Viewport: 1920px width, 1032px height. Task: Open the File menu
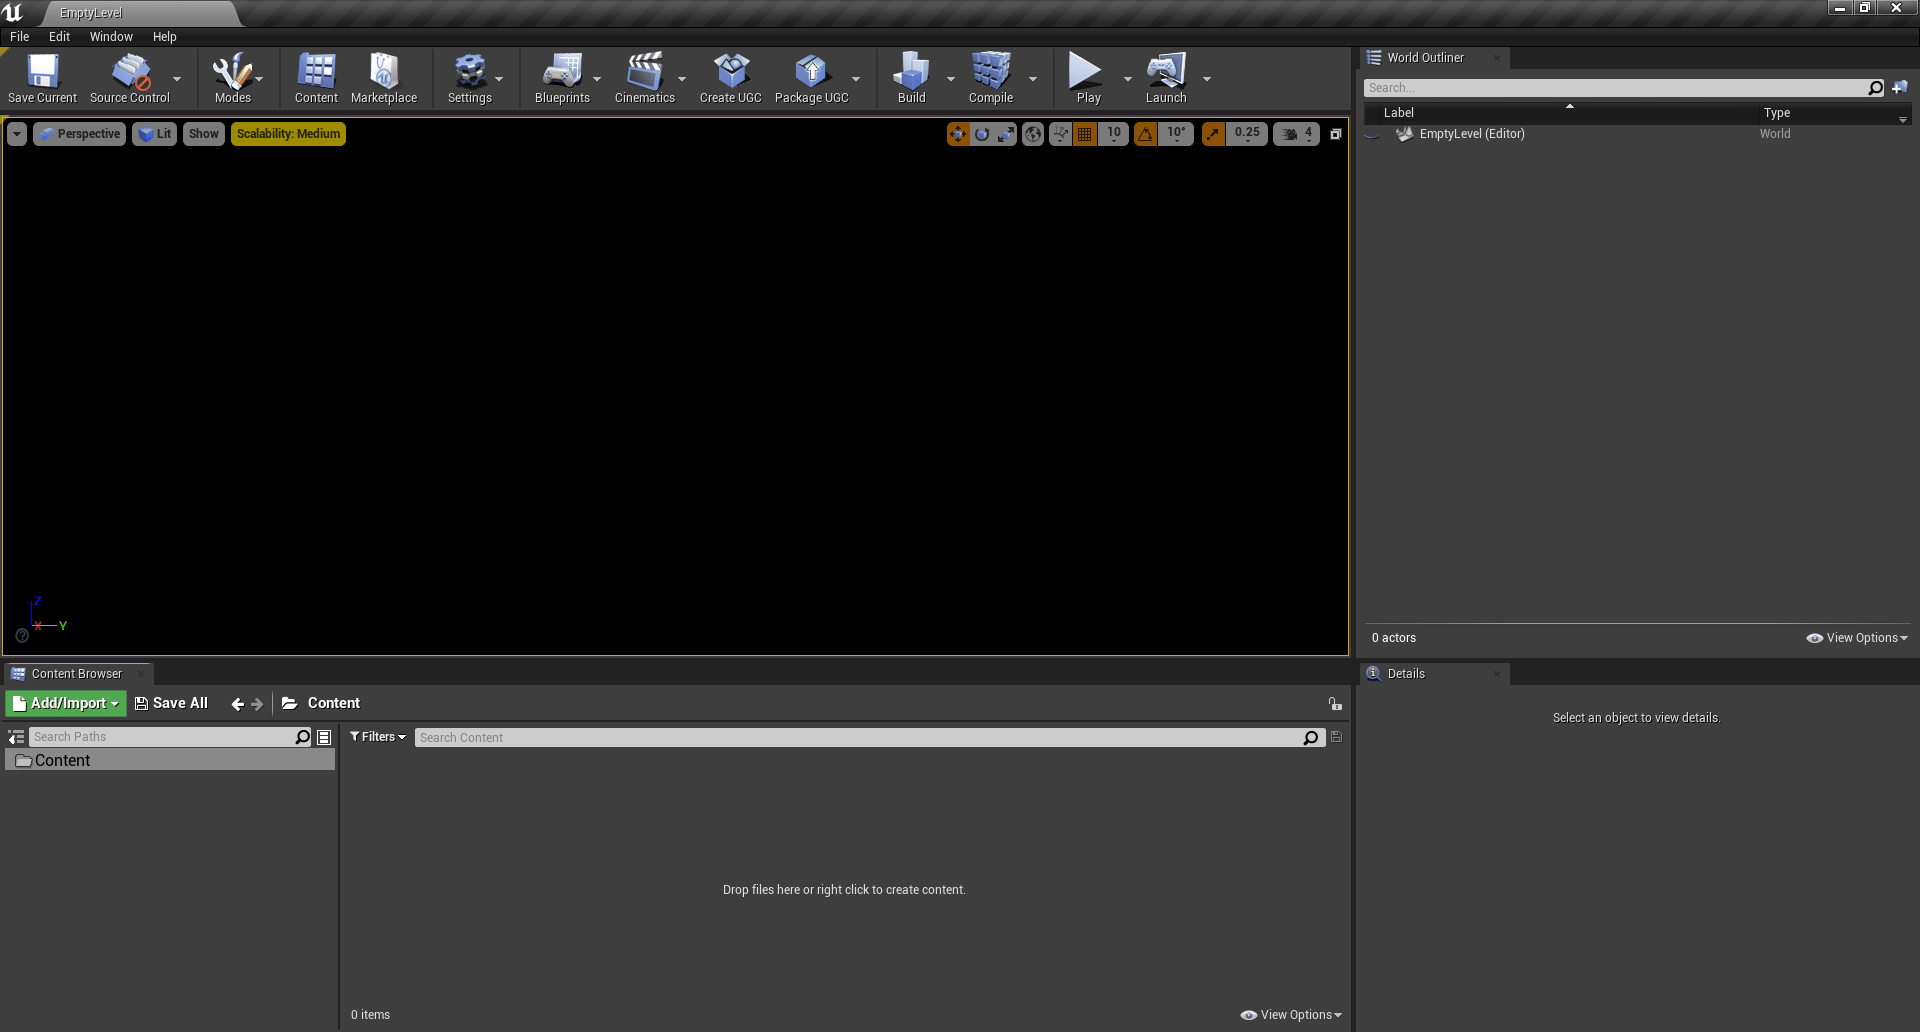[x=20, y=37]
